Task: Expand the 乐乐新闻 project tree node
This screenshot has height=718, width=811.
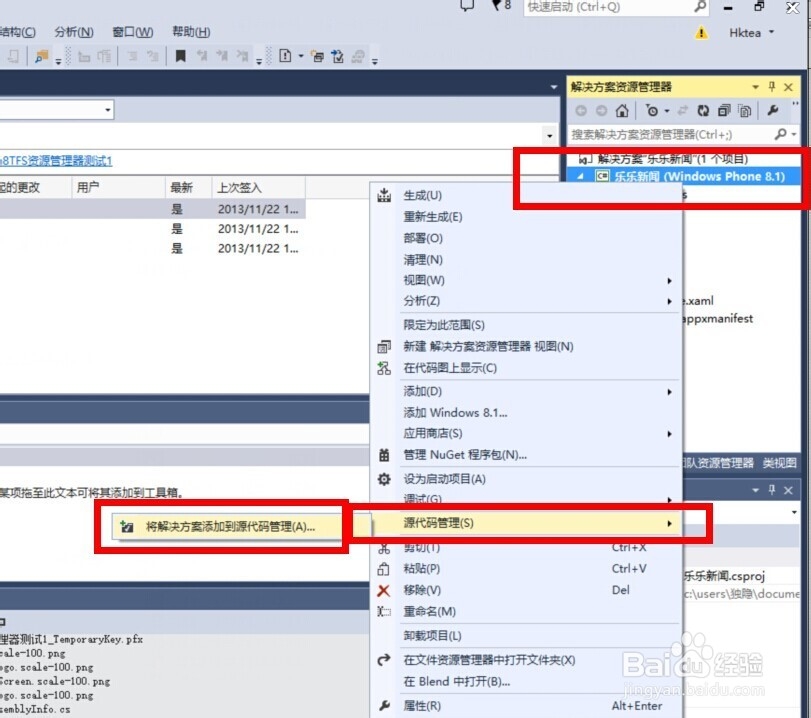Action: coord(581,177)
